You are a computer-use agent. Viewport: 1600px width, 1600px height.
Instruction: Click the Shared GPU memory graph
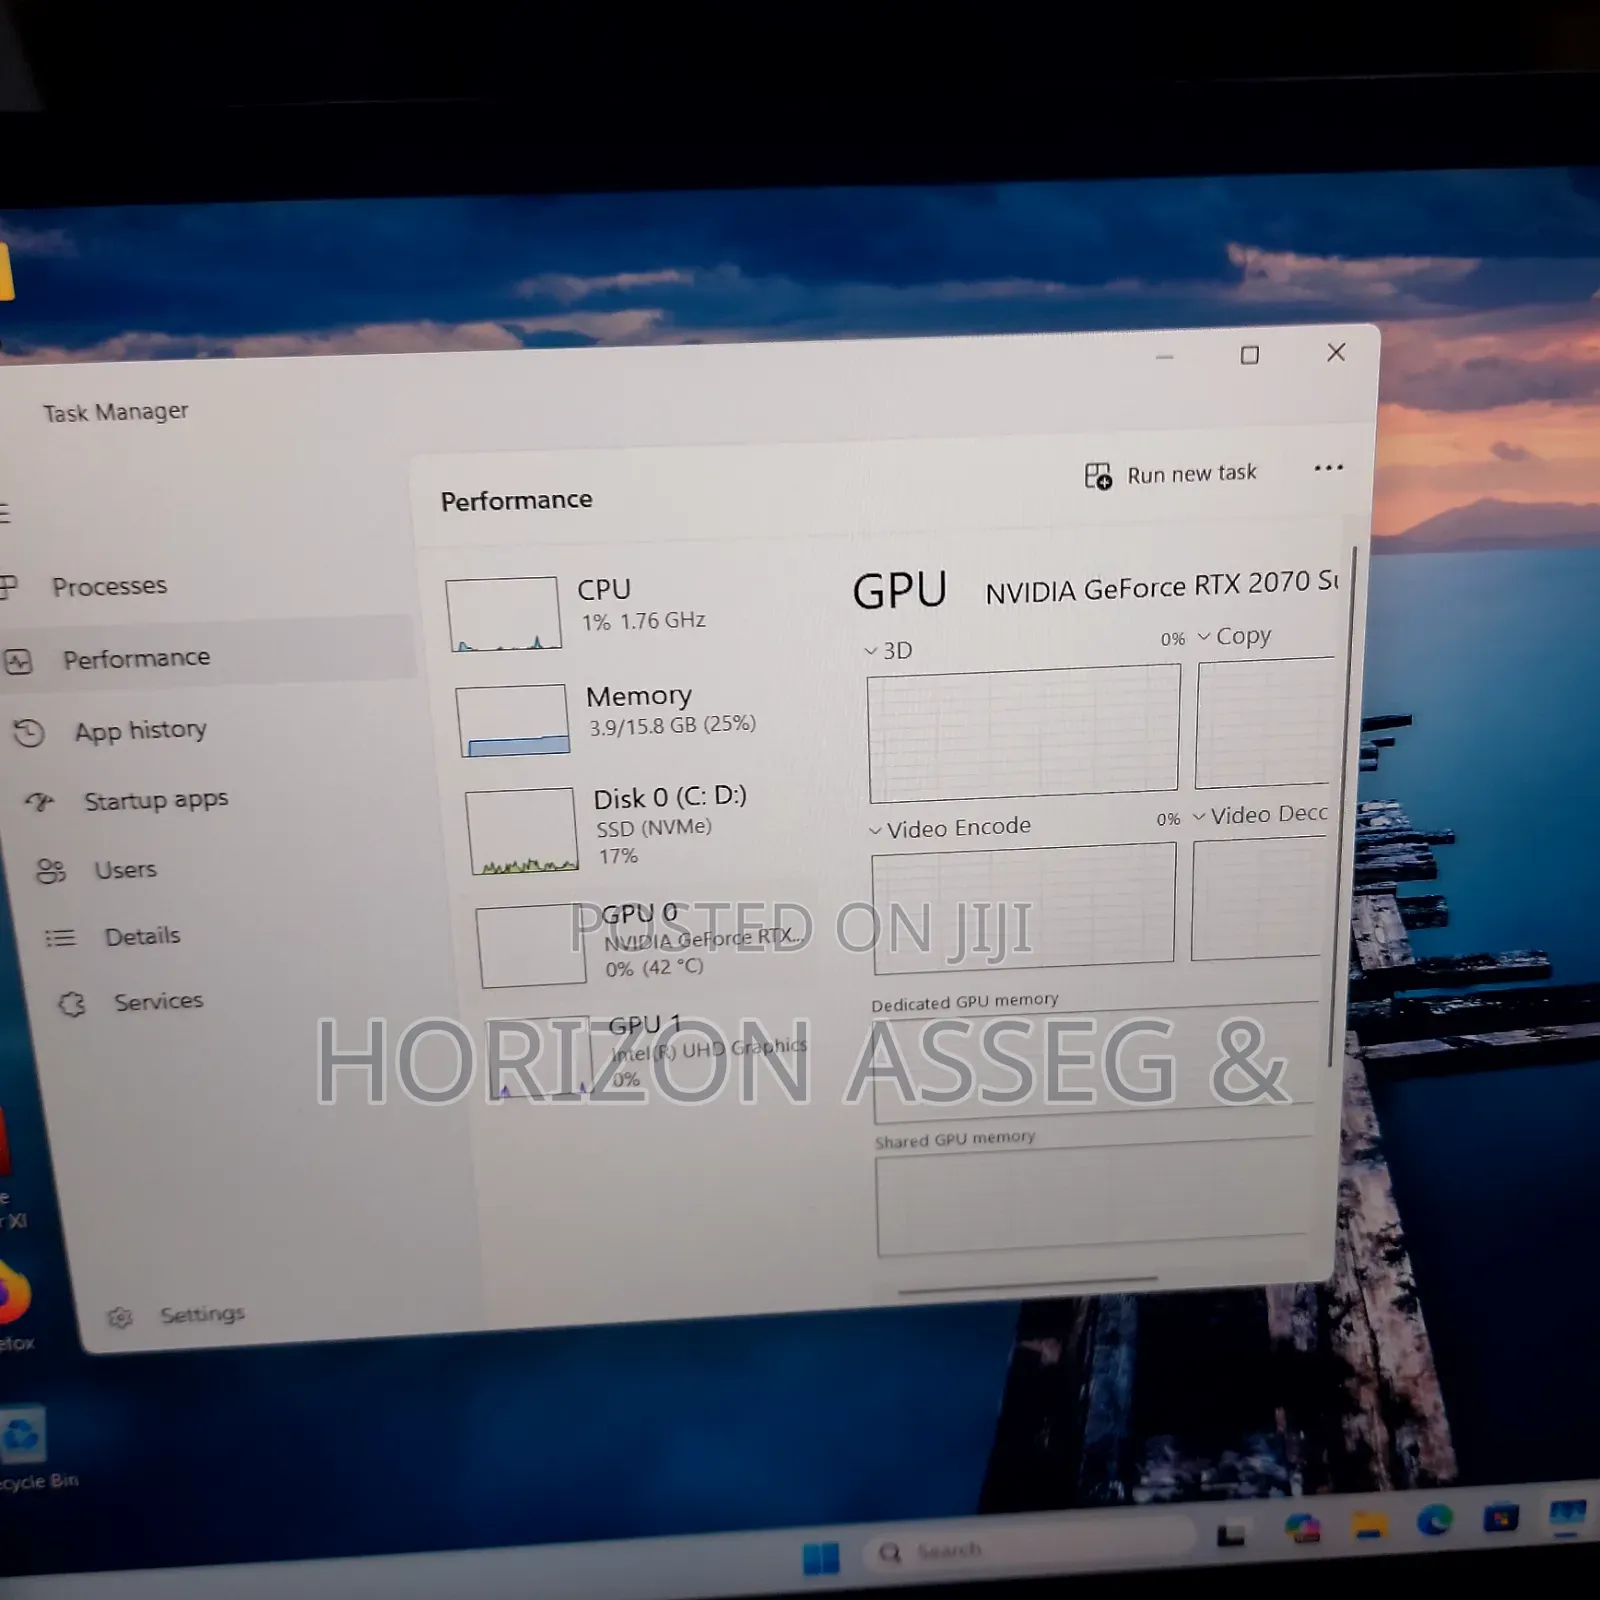1094,1197
